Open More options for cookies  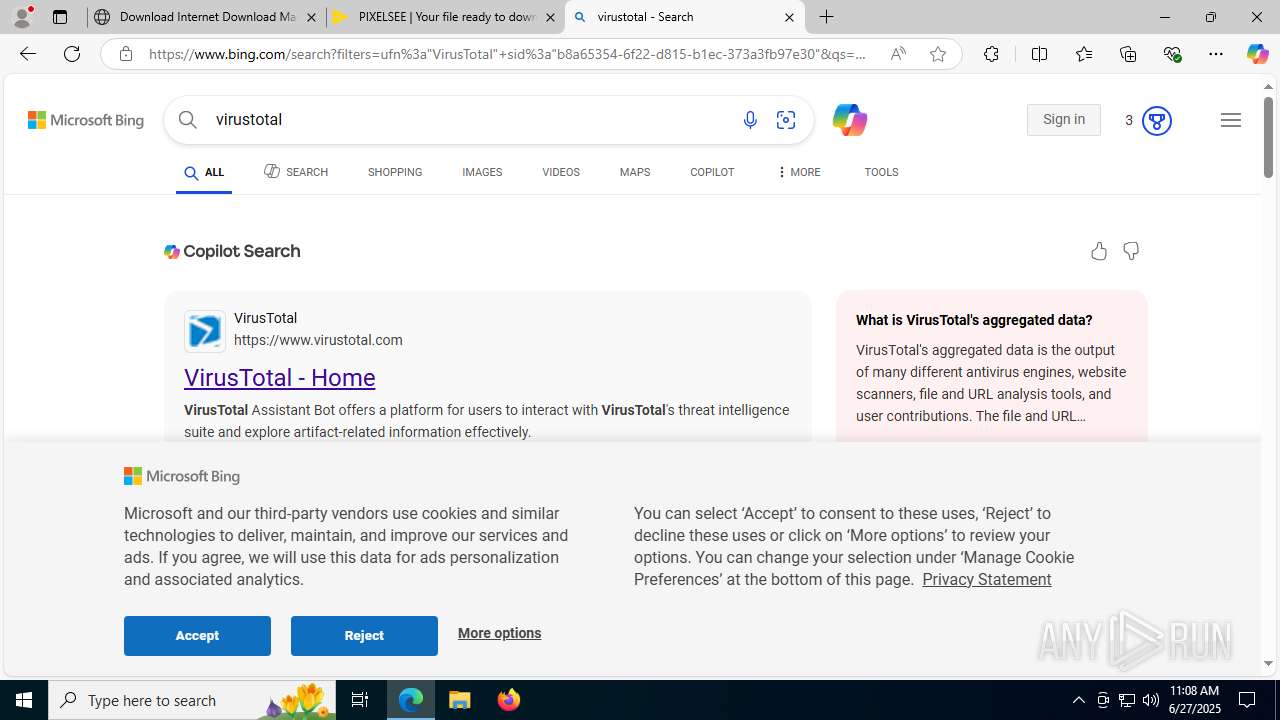(x=499, y=633)
